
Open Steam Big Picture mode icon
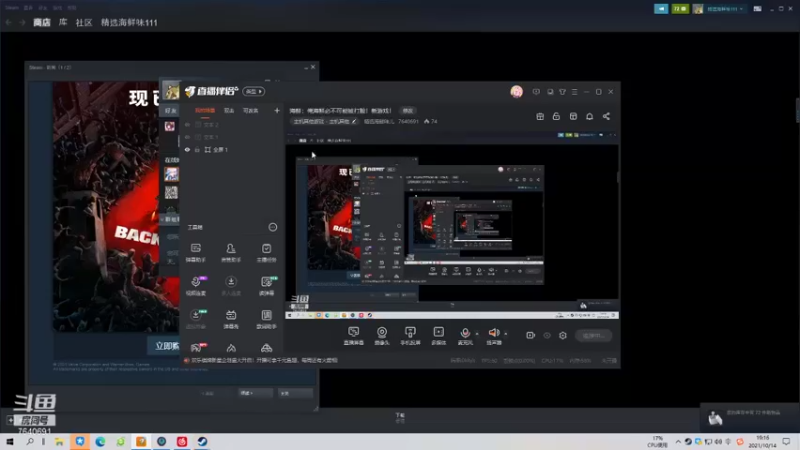click(x=758, y=9)
